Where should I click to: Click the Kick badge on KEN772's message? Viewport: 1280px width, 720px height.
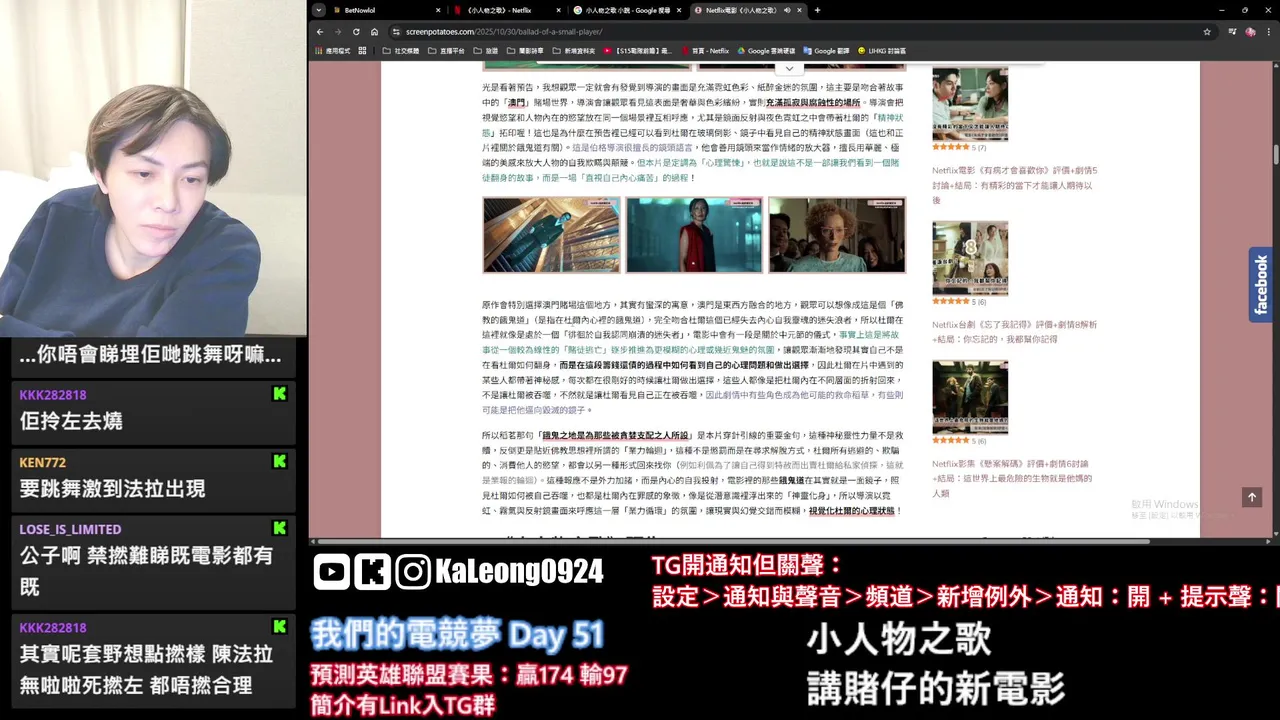coord(280,461)
